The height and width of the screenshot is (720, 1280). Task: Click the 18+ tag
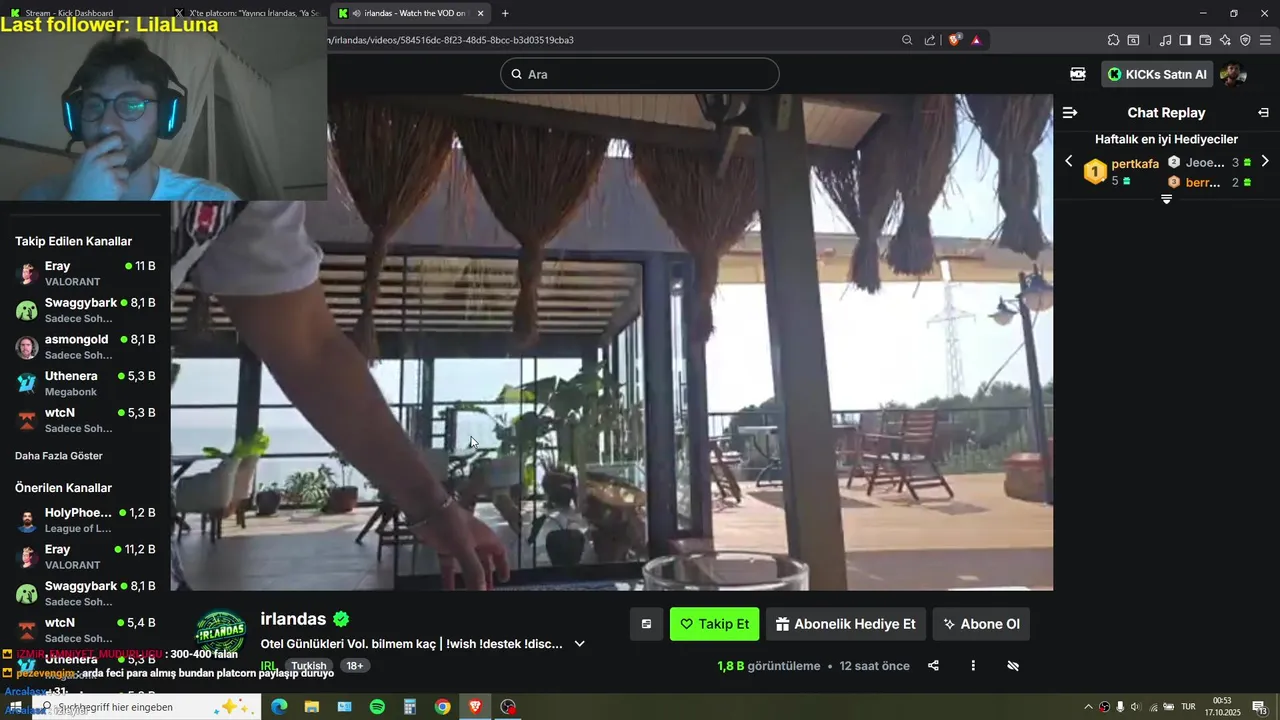pyautogui.click(x=355, y=666)
